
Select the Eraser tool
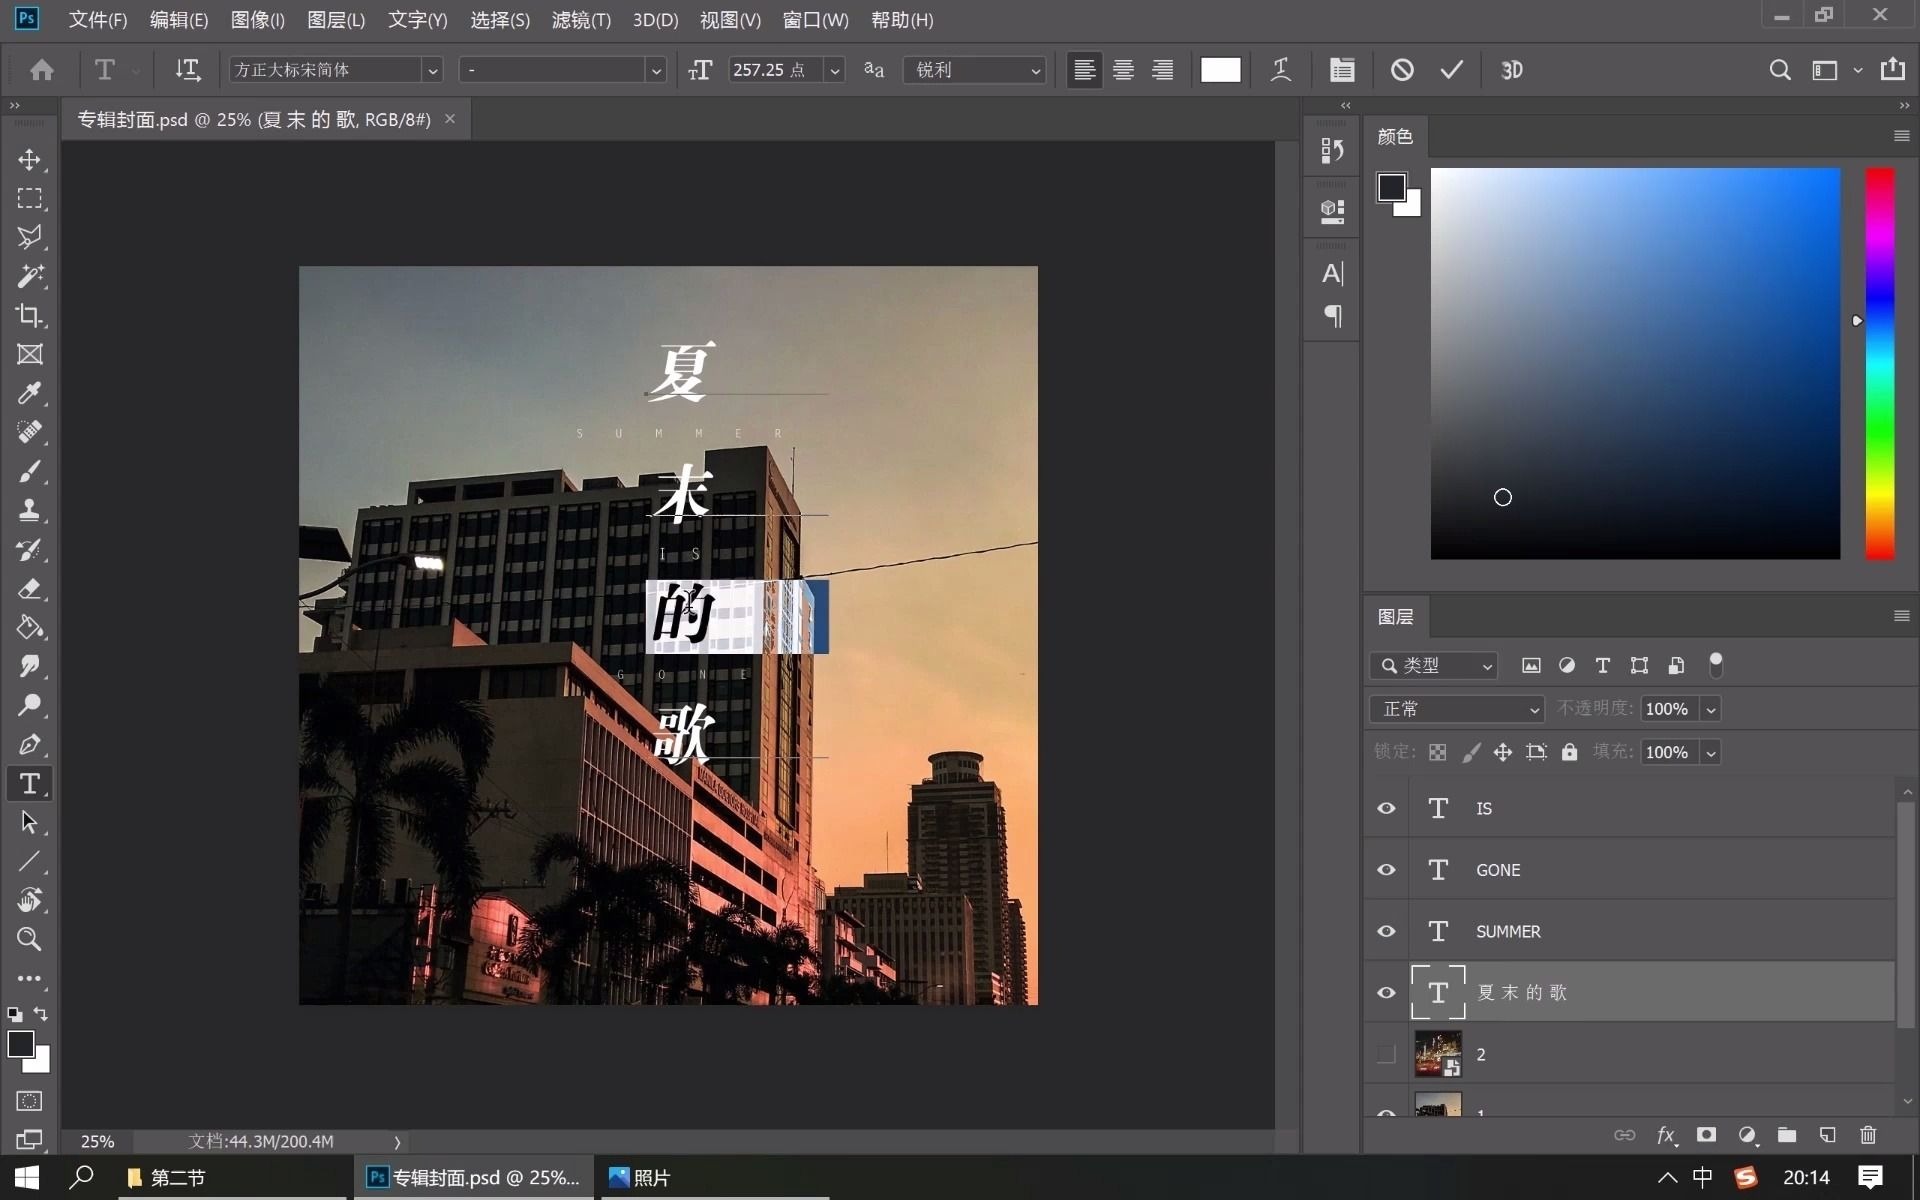pyautogui.click(x=29, y=588)
